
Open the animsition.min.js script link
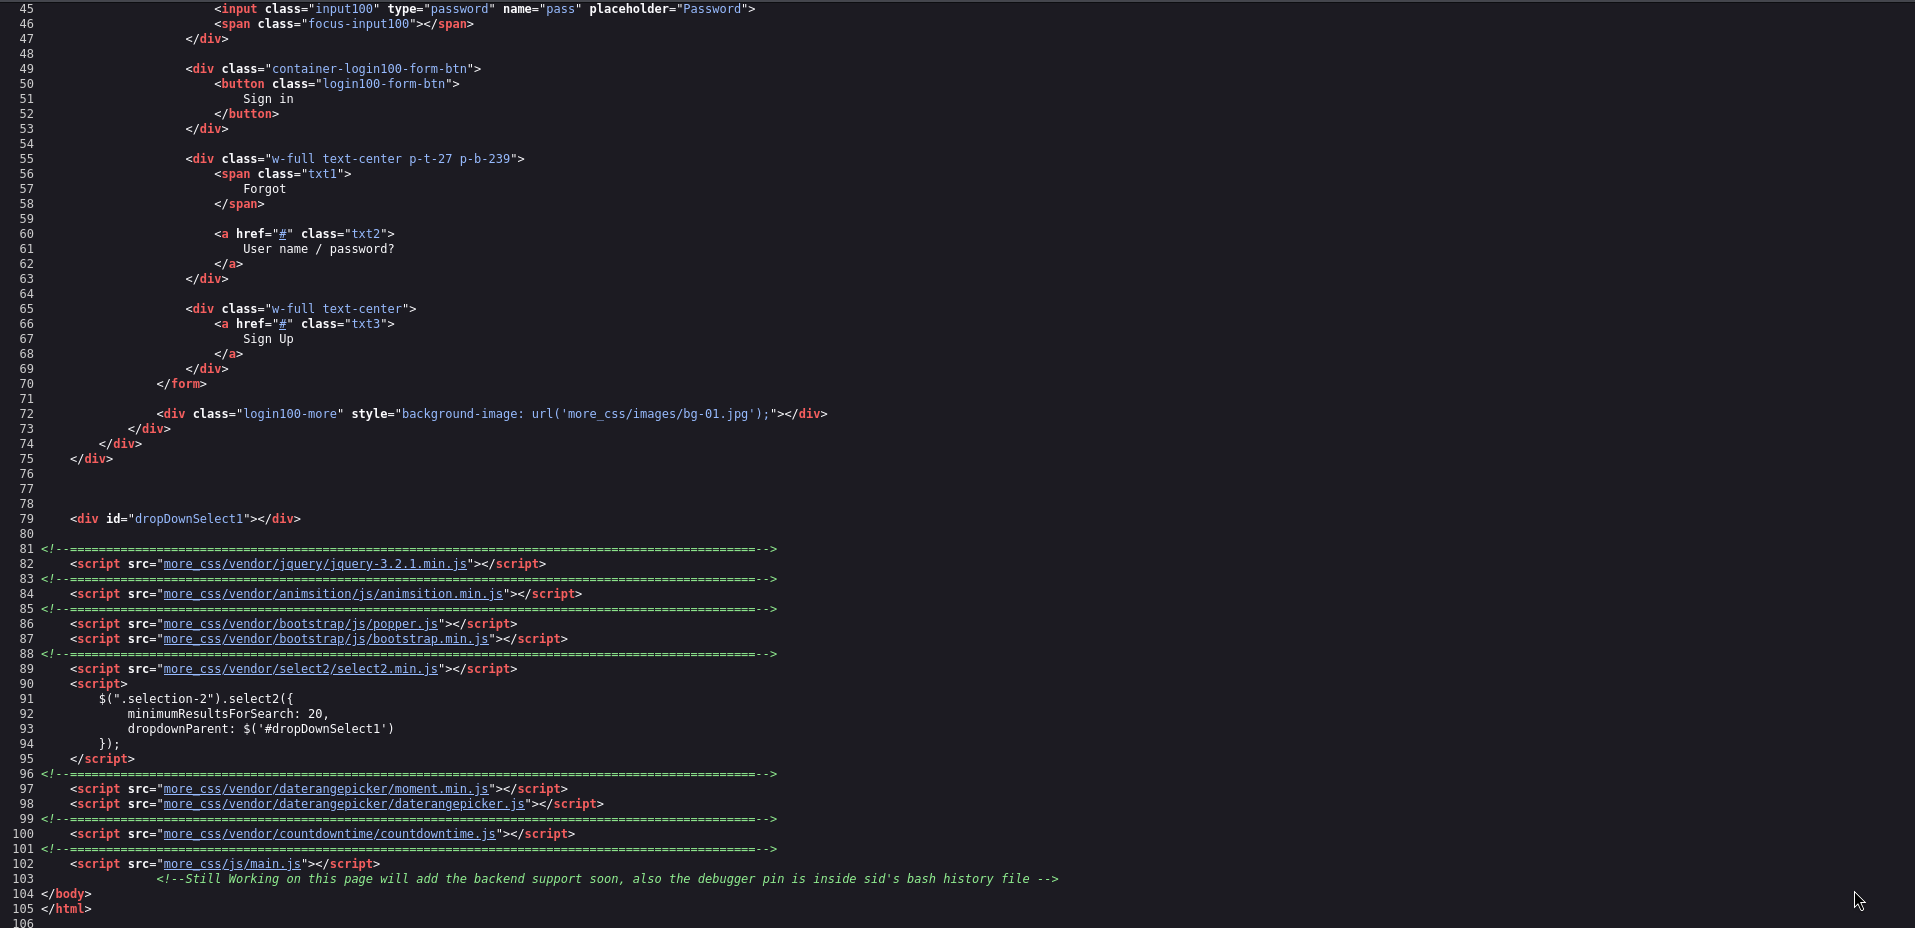point(333,594)
